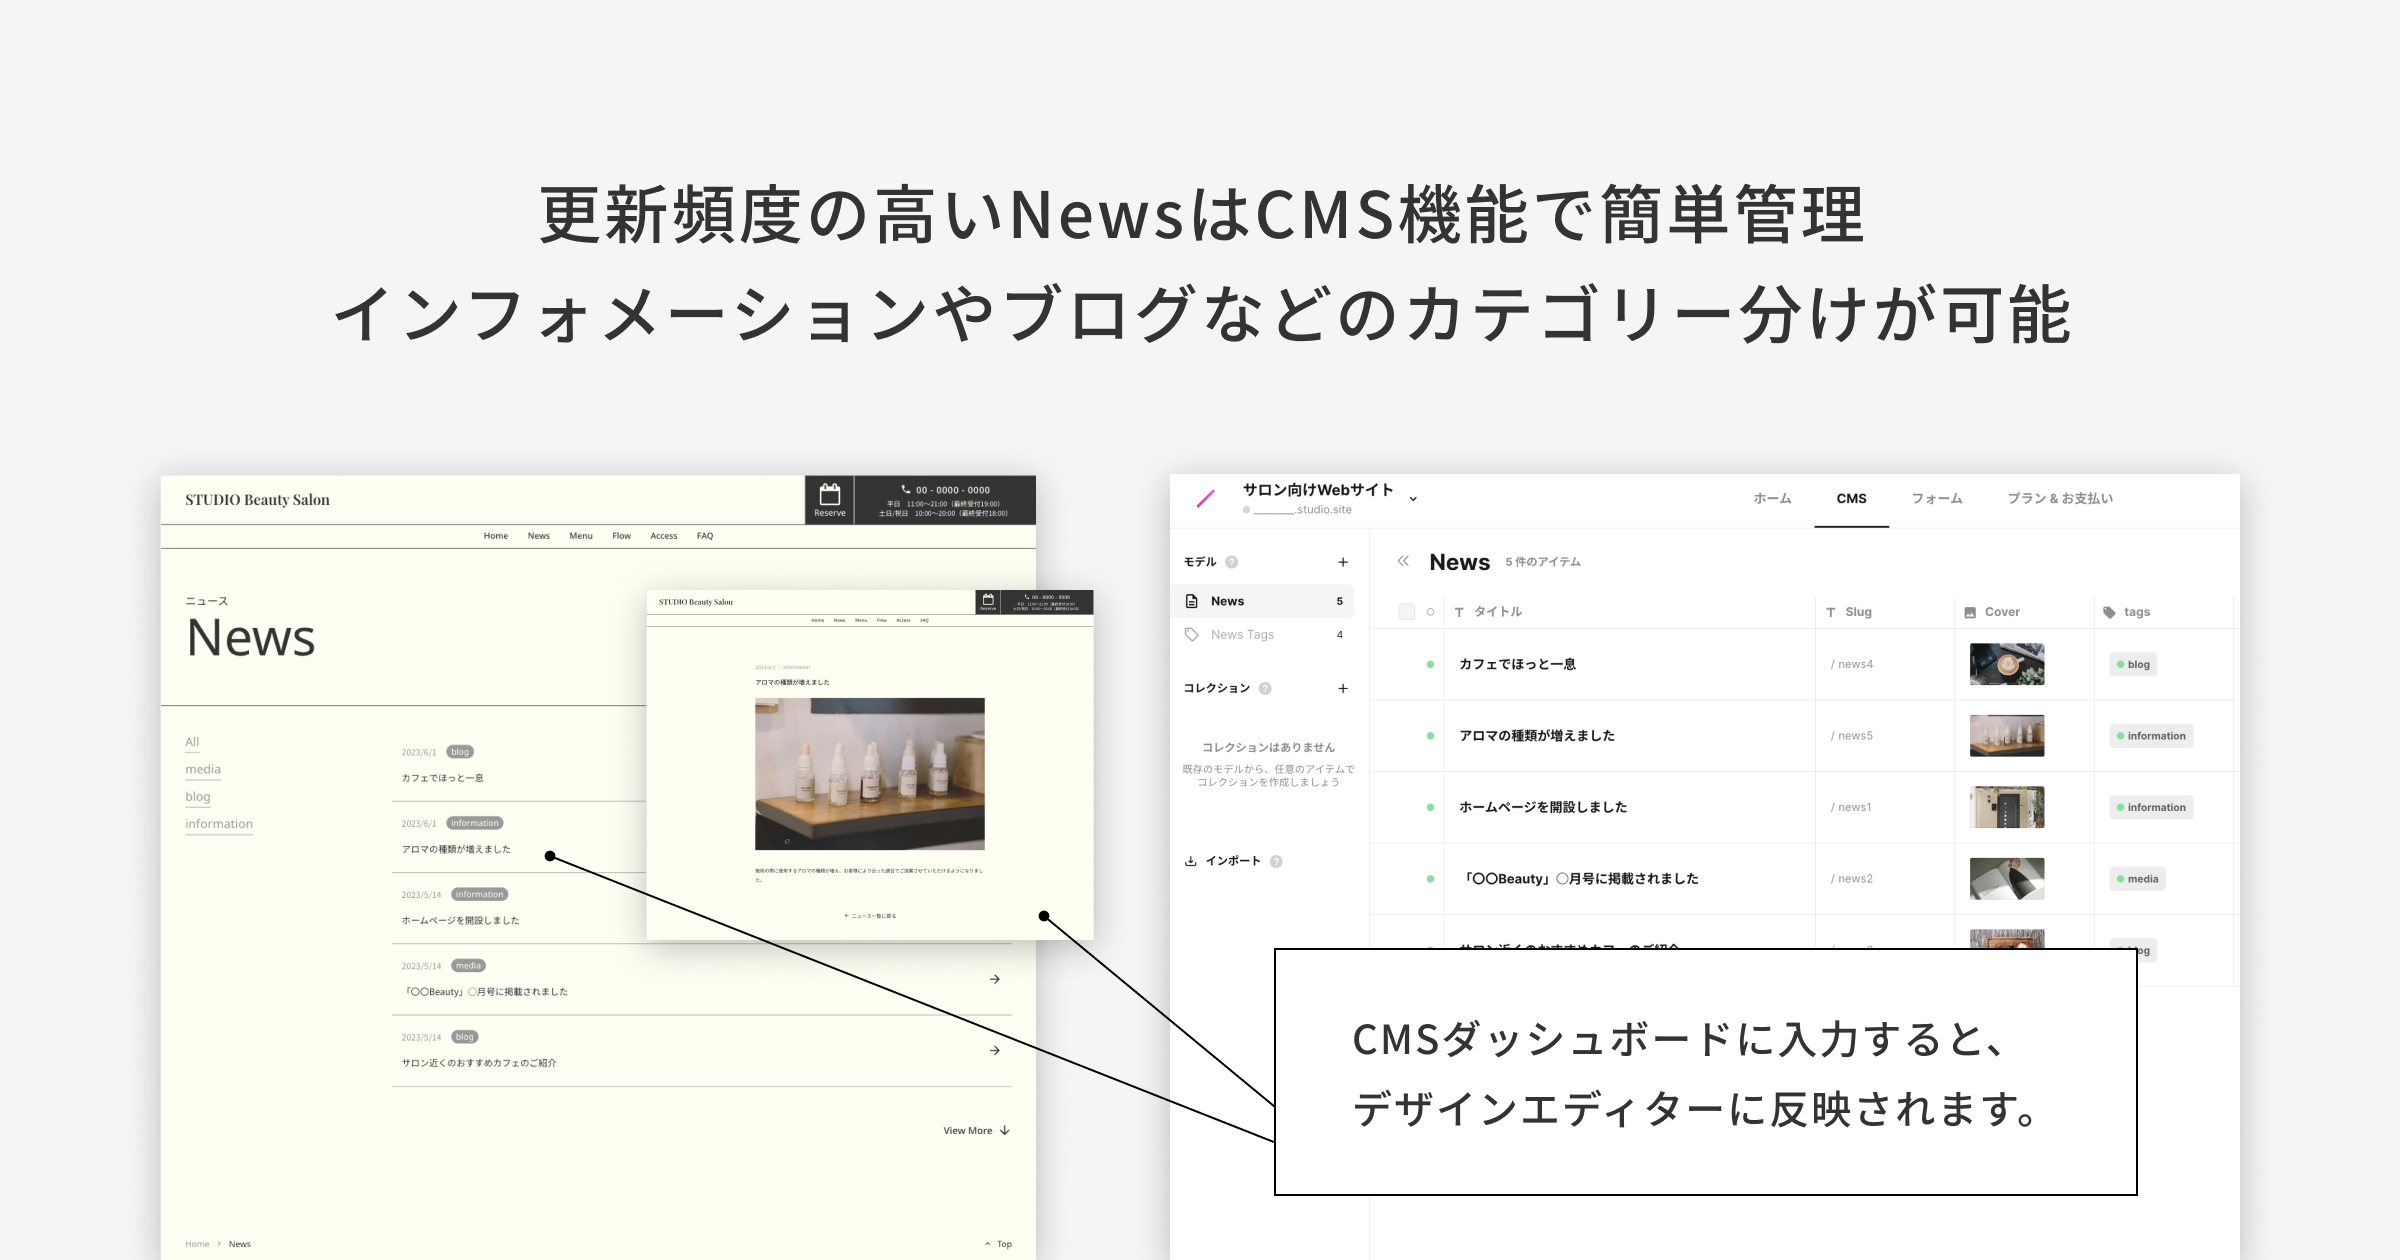Viewport: 2400px width, 1260px height.
Task: Click STUDIO Beauty Salon logo in large salon page
Action: pyautogui.click(x=257, y=500)
